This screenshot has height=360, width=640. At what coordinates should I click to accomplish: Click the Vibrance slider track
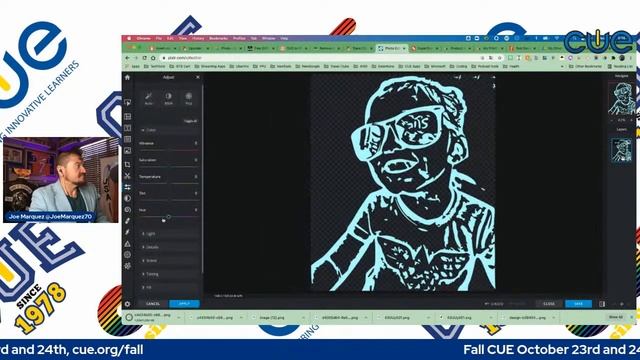click(x=168, y=150)
